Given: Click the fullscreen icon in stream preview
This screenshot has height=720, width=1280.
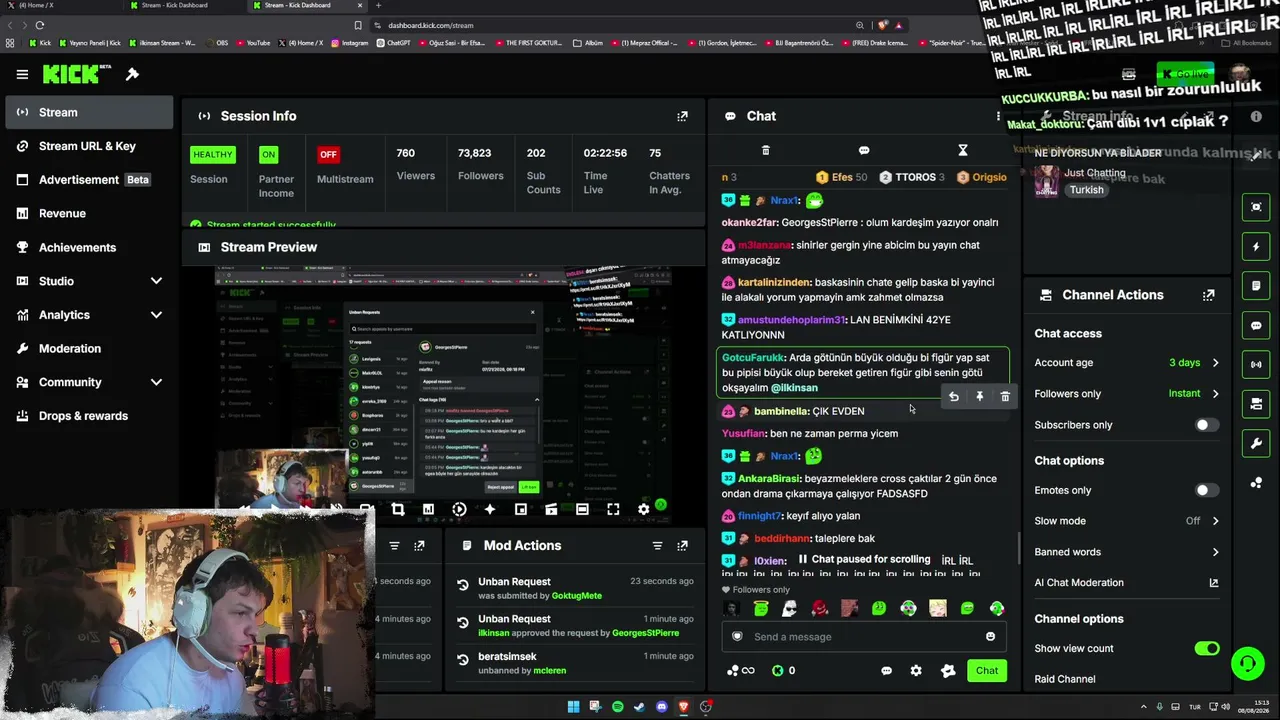Looking at the screenshot, I should (x=613, y=509).
